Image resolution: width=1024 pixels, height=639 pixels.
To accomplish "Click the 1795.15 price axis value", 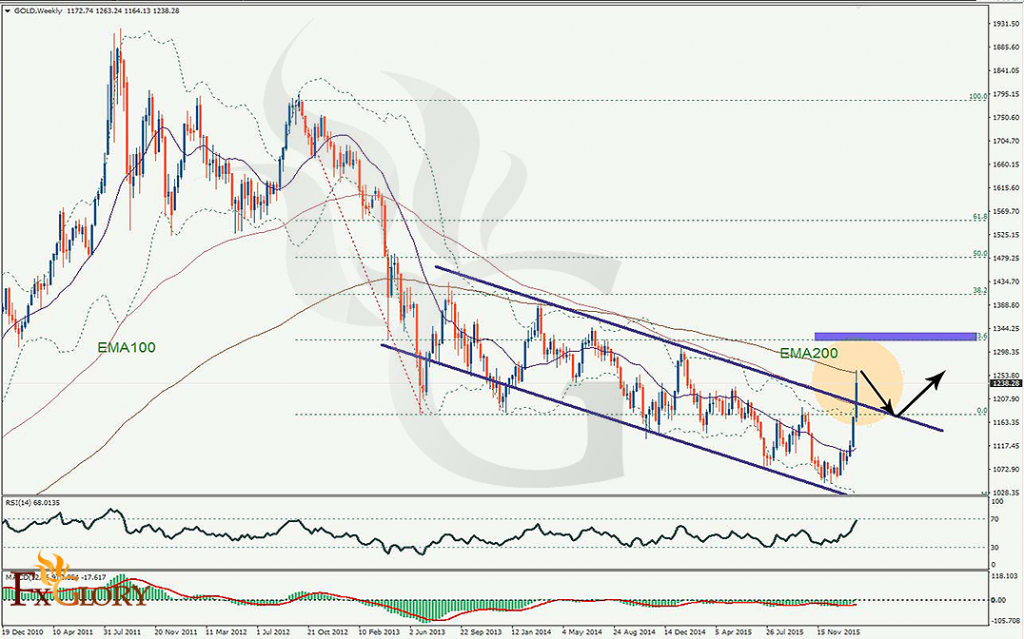I will (1006, 94).
